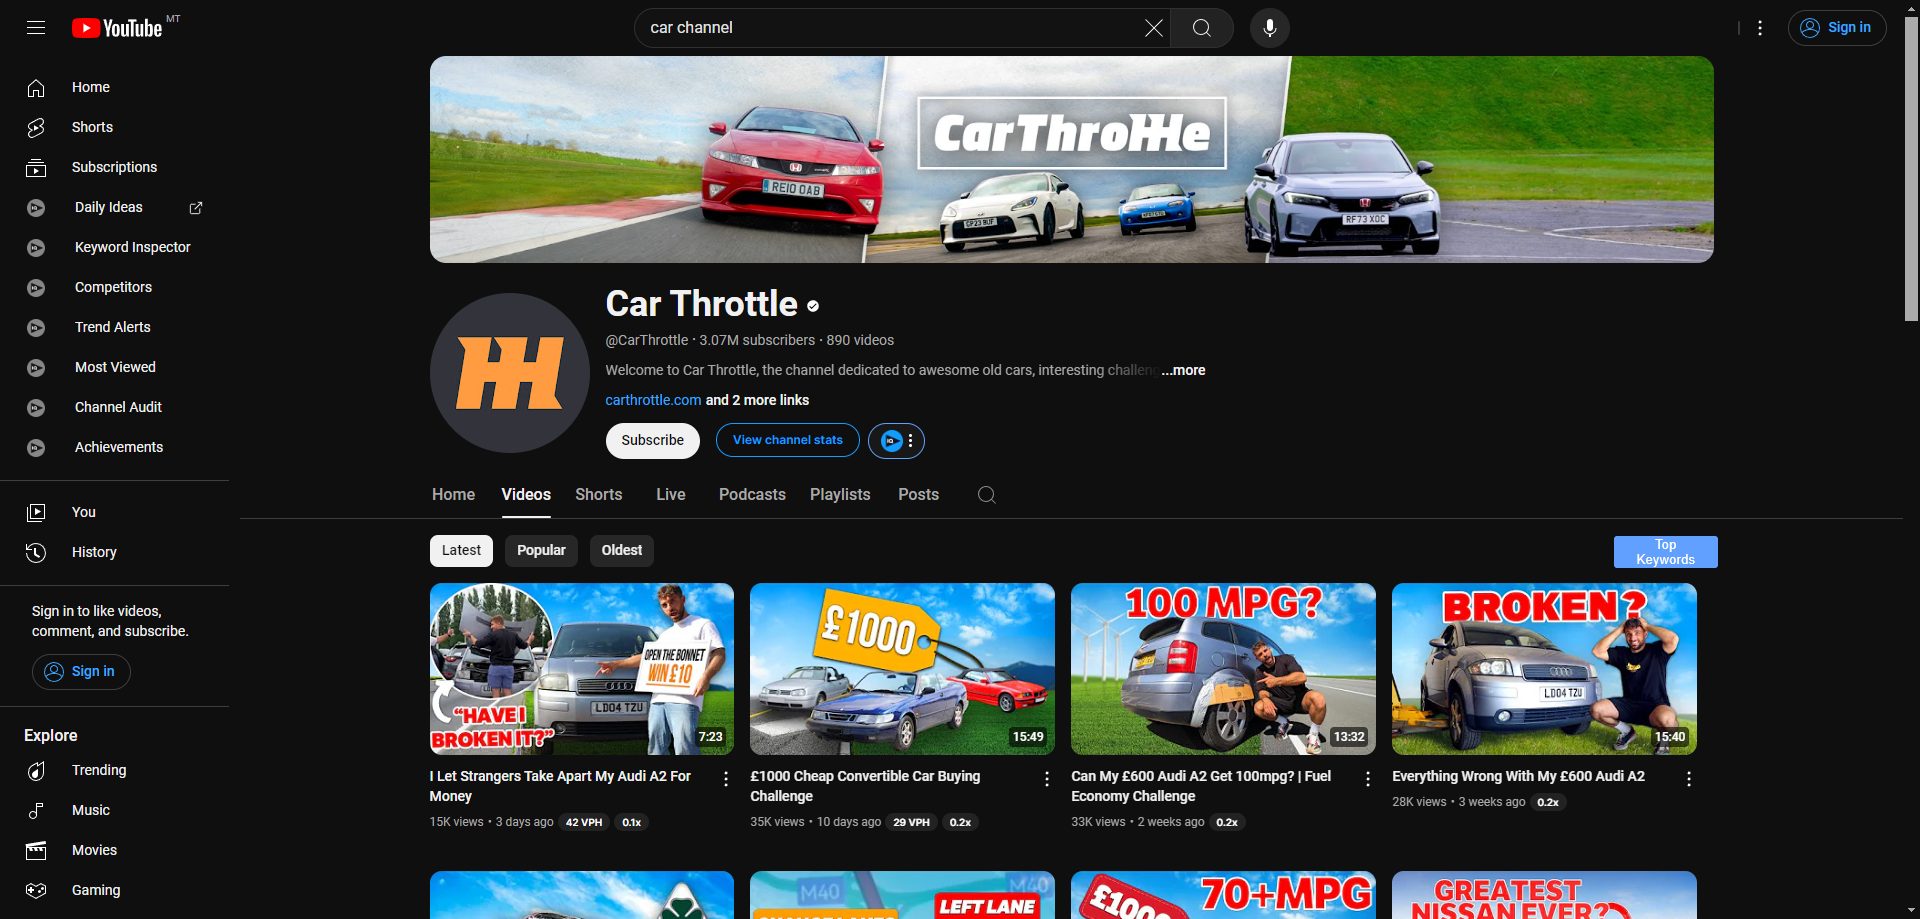
Task: Select the Latest sort chip
Action: (x=461, y=551)
